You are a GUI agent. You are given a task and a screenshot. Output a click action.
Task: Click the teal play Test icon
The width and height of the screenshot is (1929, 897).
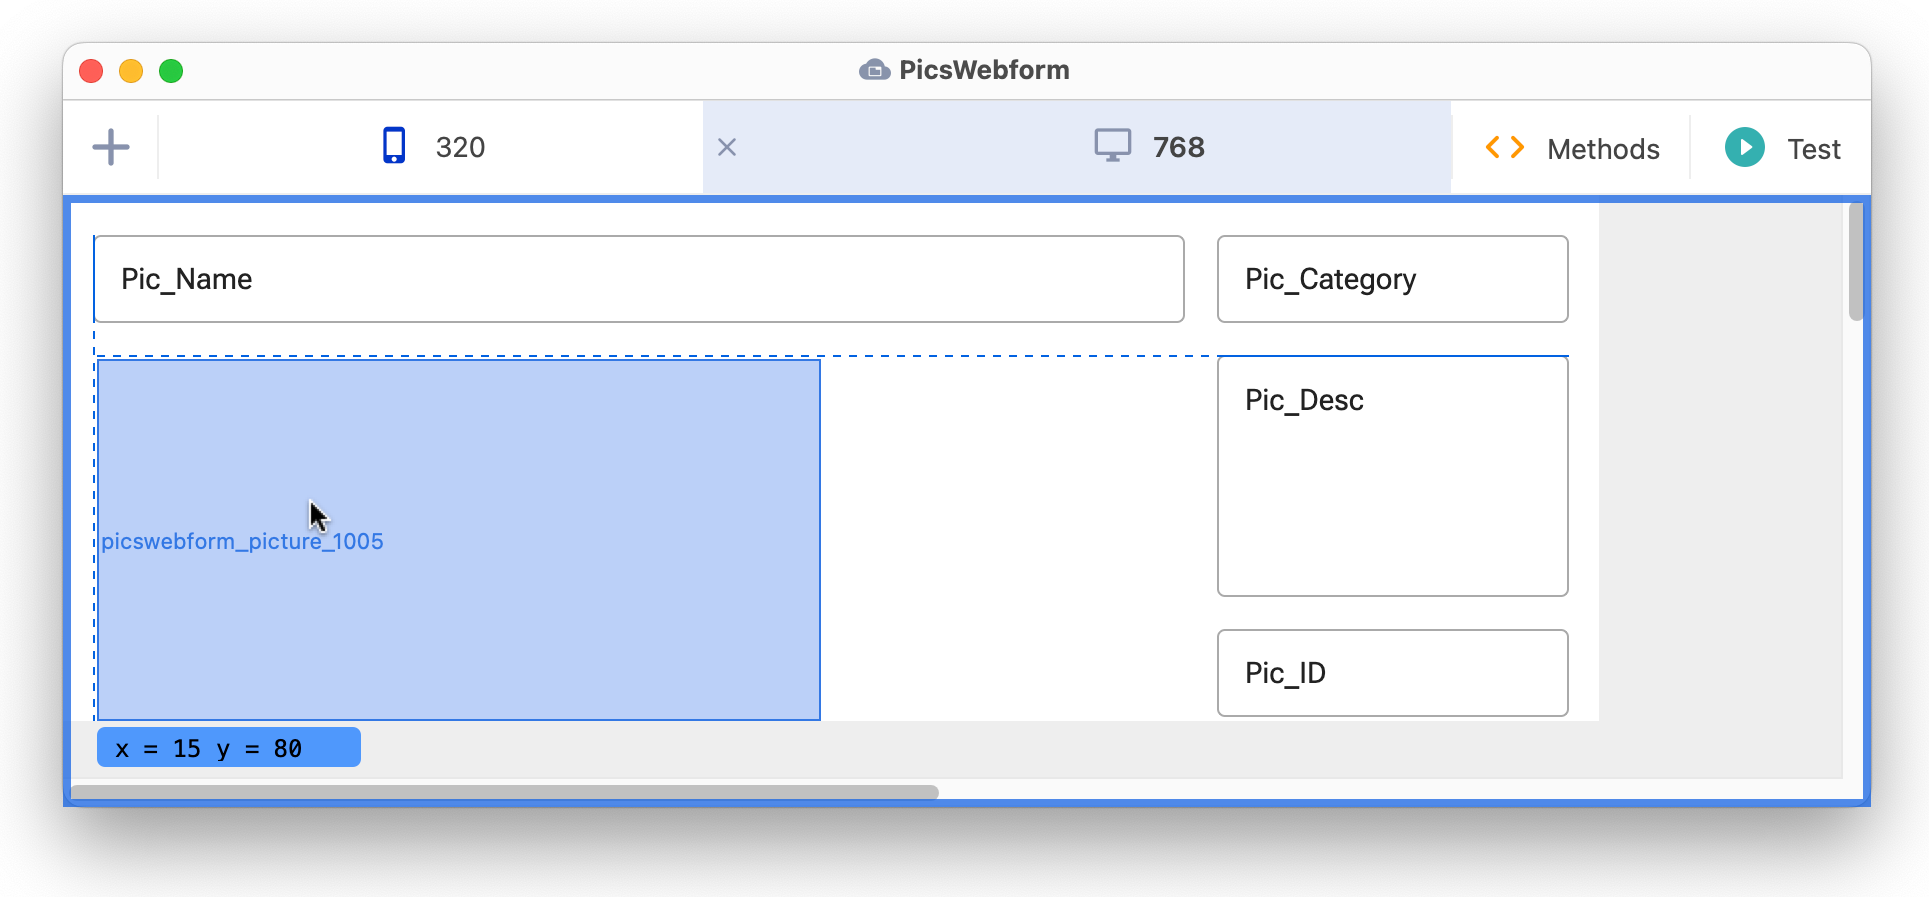[1745, 148]
